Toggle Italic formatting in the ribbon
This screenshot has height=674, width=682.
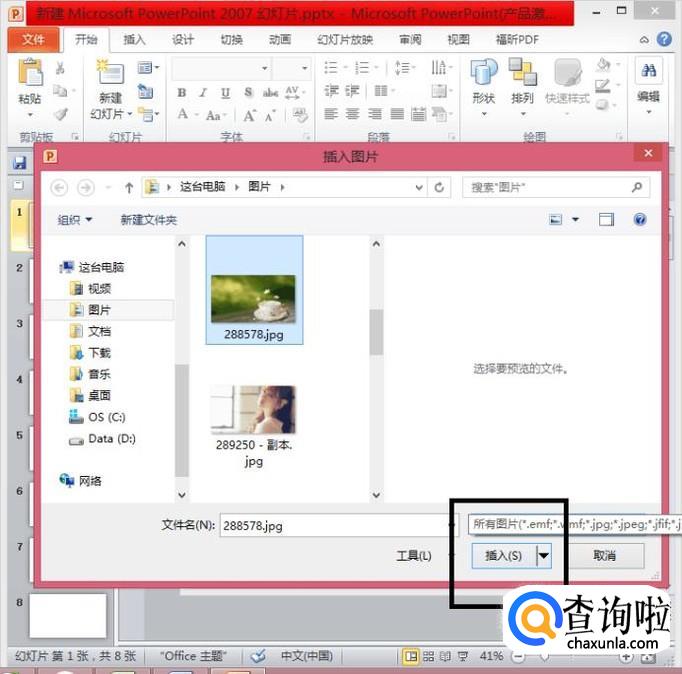203,92
